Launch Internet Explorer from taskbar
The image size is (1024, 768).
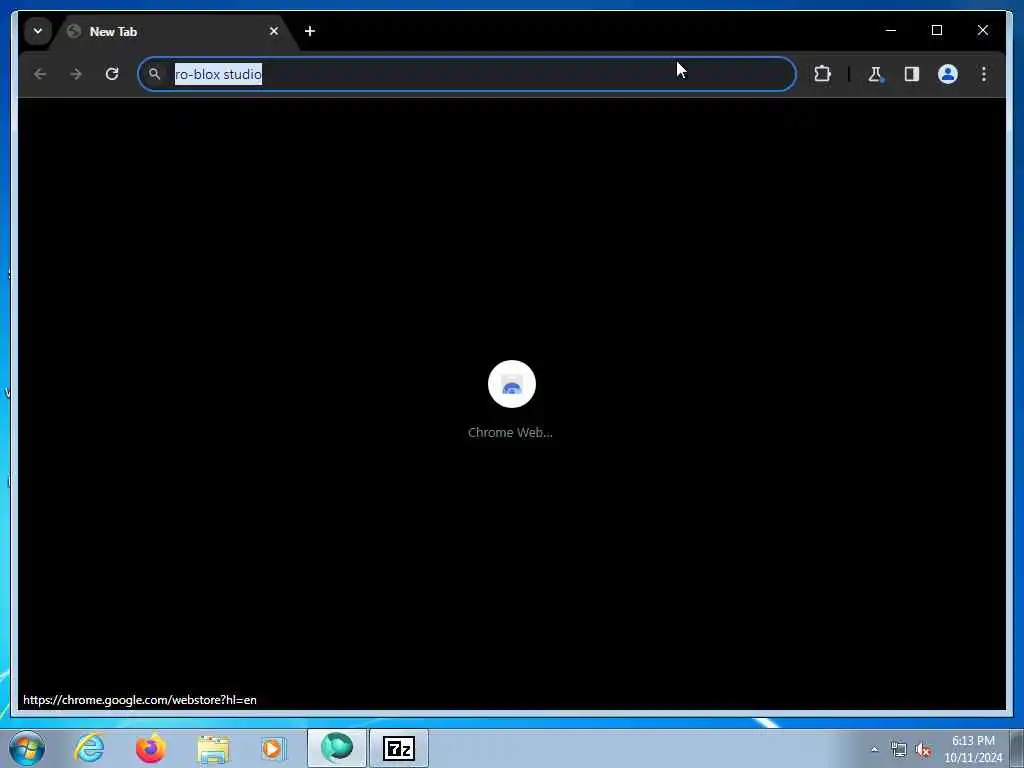click(89, 748)
